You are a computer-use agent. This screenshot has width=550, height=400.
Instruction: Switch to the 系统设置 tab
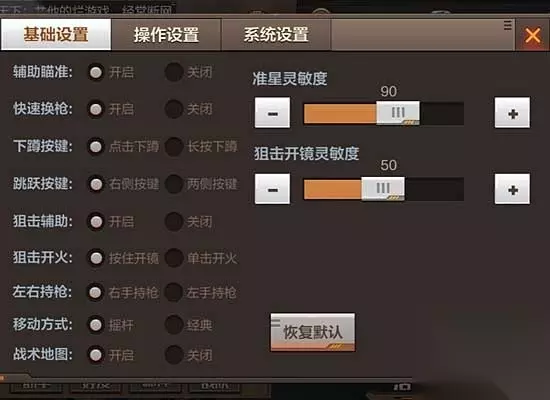(276, 35)
